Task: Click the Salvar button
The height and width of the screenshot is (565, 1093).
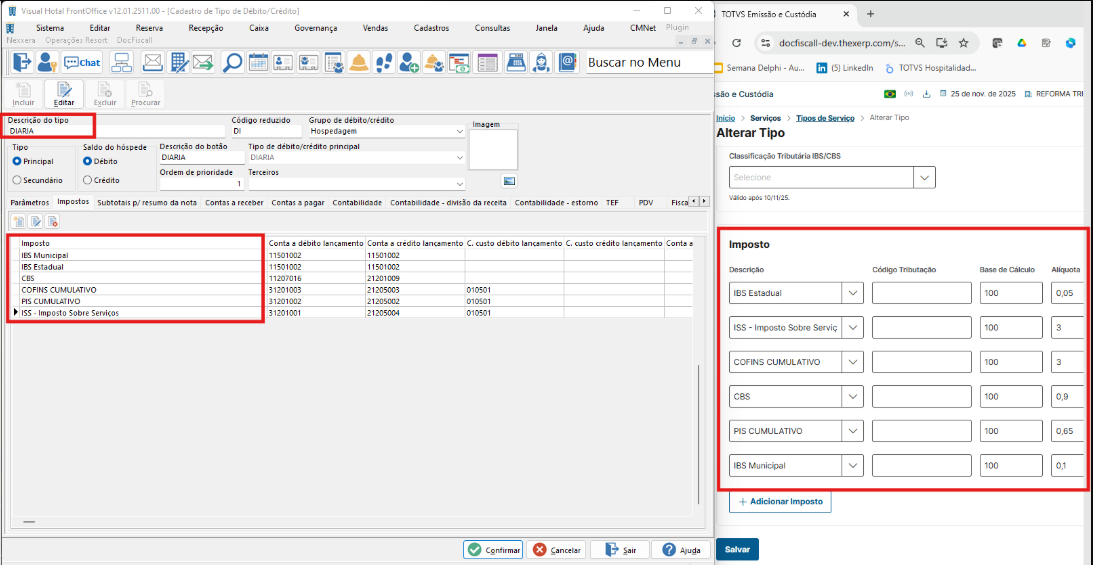Action: pos(737,549)
